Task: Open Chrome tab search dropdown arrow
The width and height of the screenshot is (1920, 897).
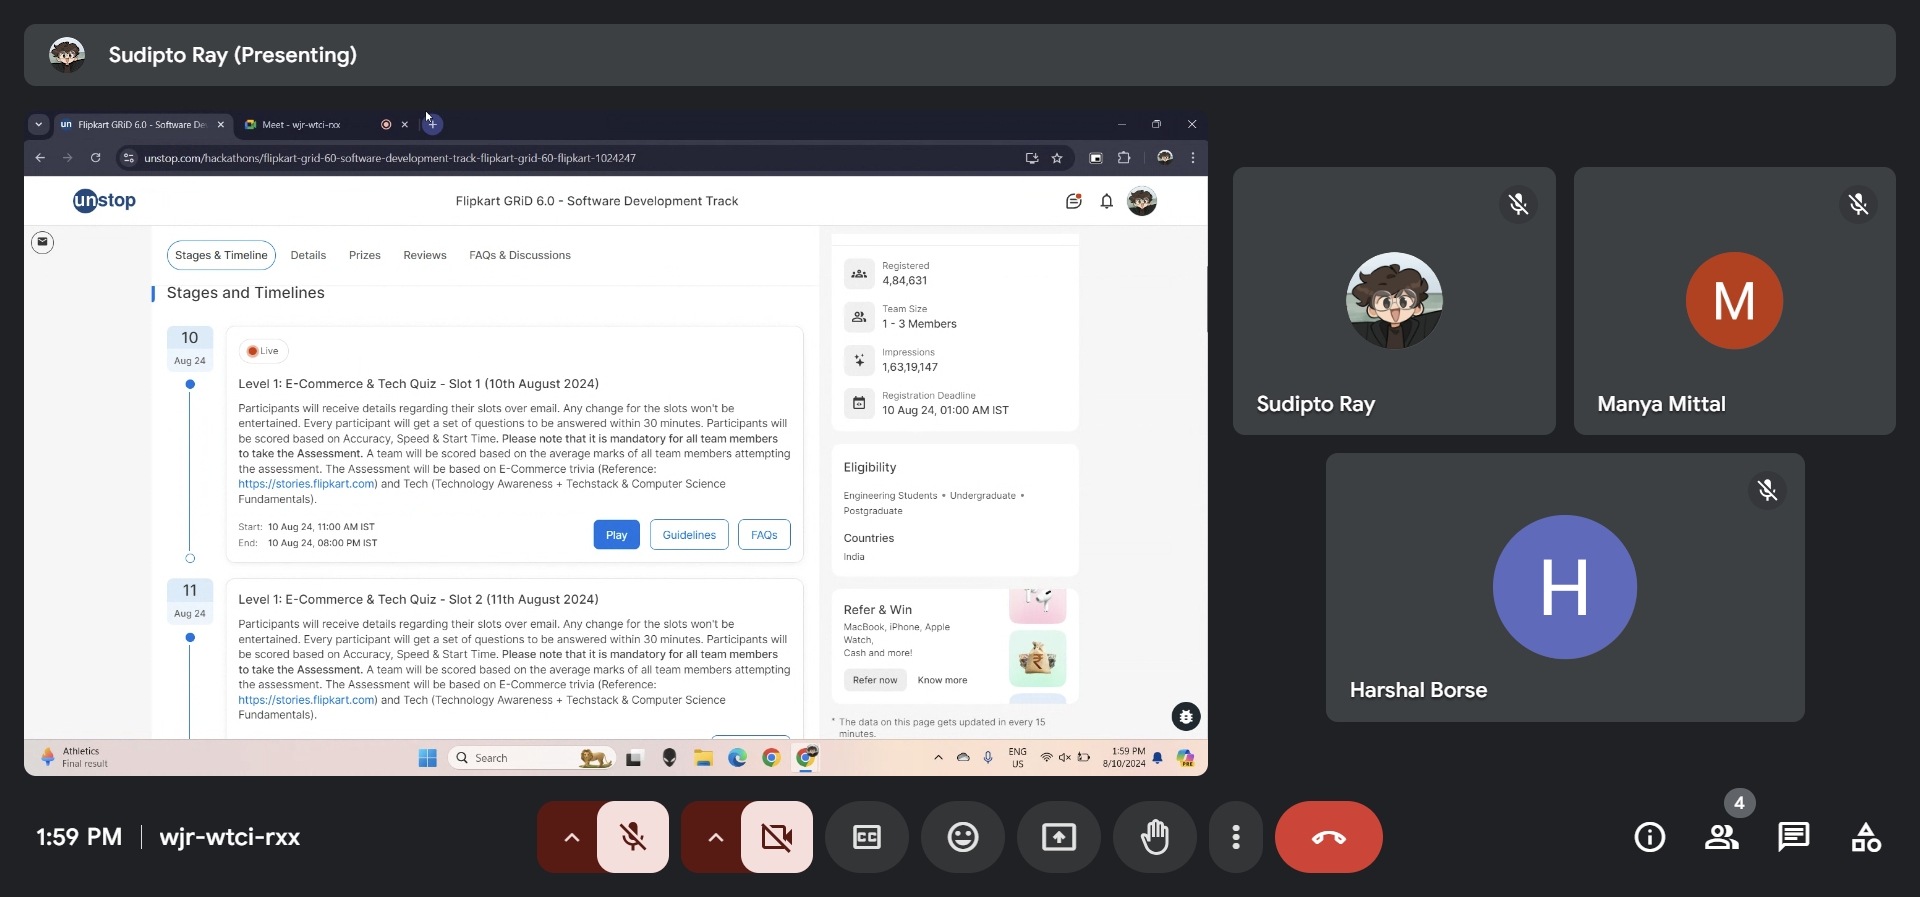Action: (x=38, y=124)
